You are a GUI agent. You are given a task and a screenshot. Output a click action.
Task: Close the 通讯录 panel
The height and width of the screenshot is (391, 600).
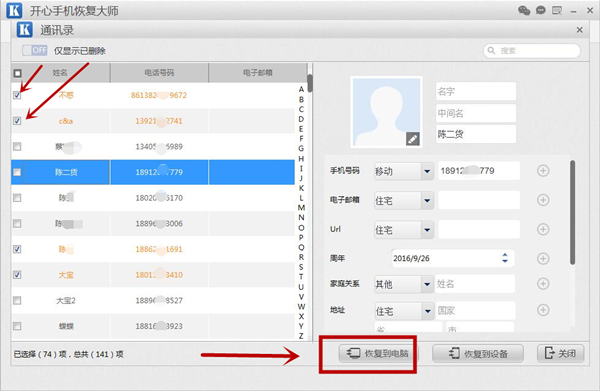point(579,30)
